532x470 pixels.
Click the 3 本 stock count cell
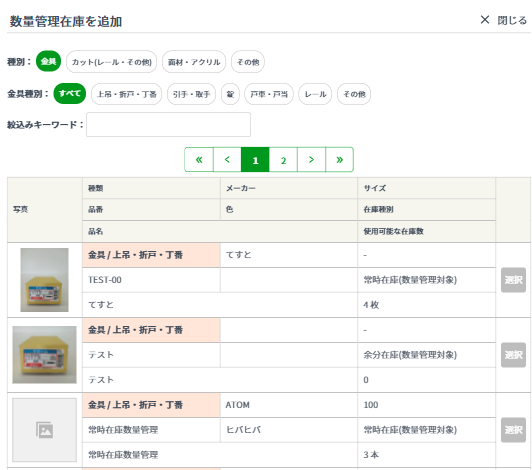point(426,455)
